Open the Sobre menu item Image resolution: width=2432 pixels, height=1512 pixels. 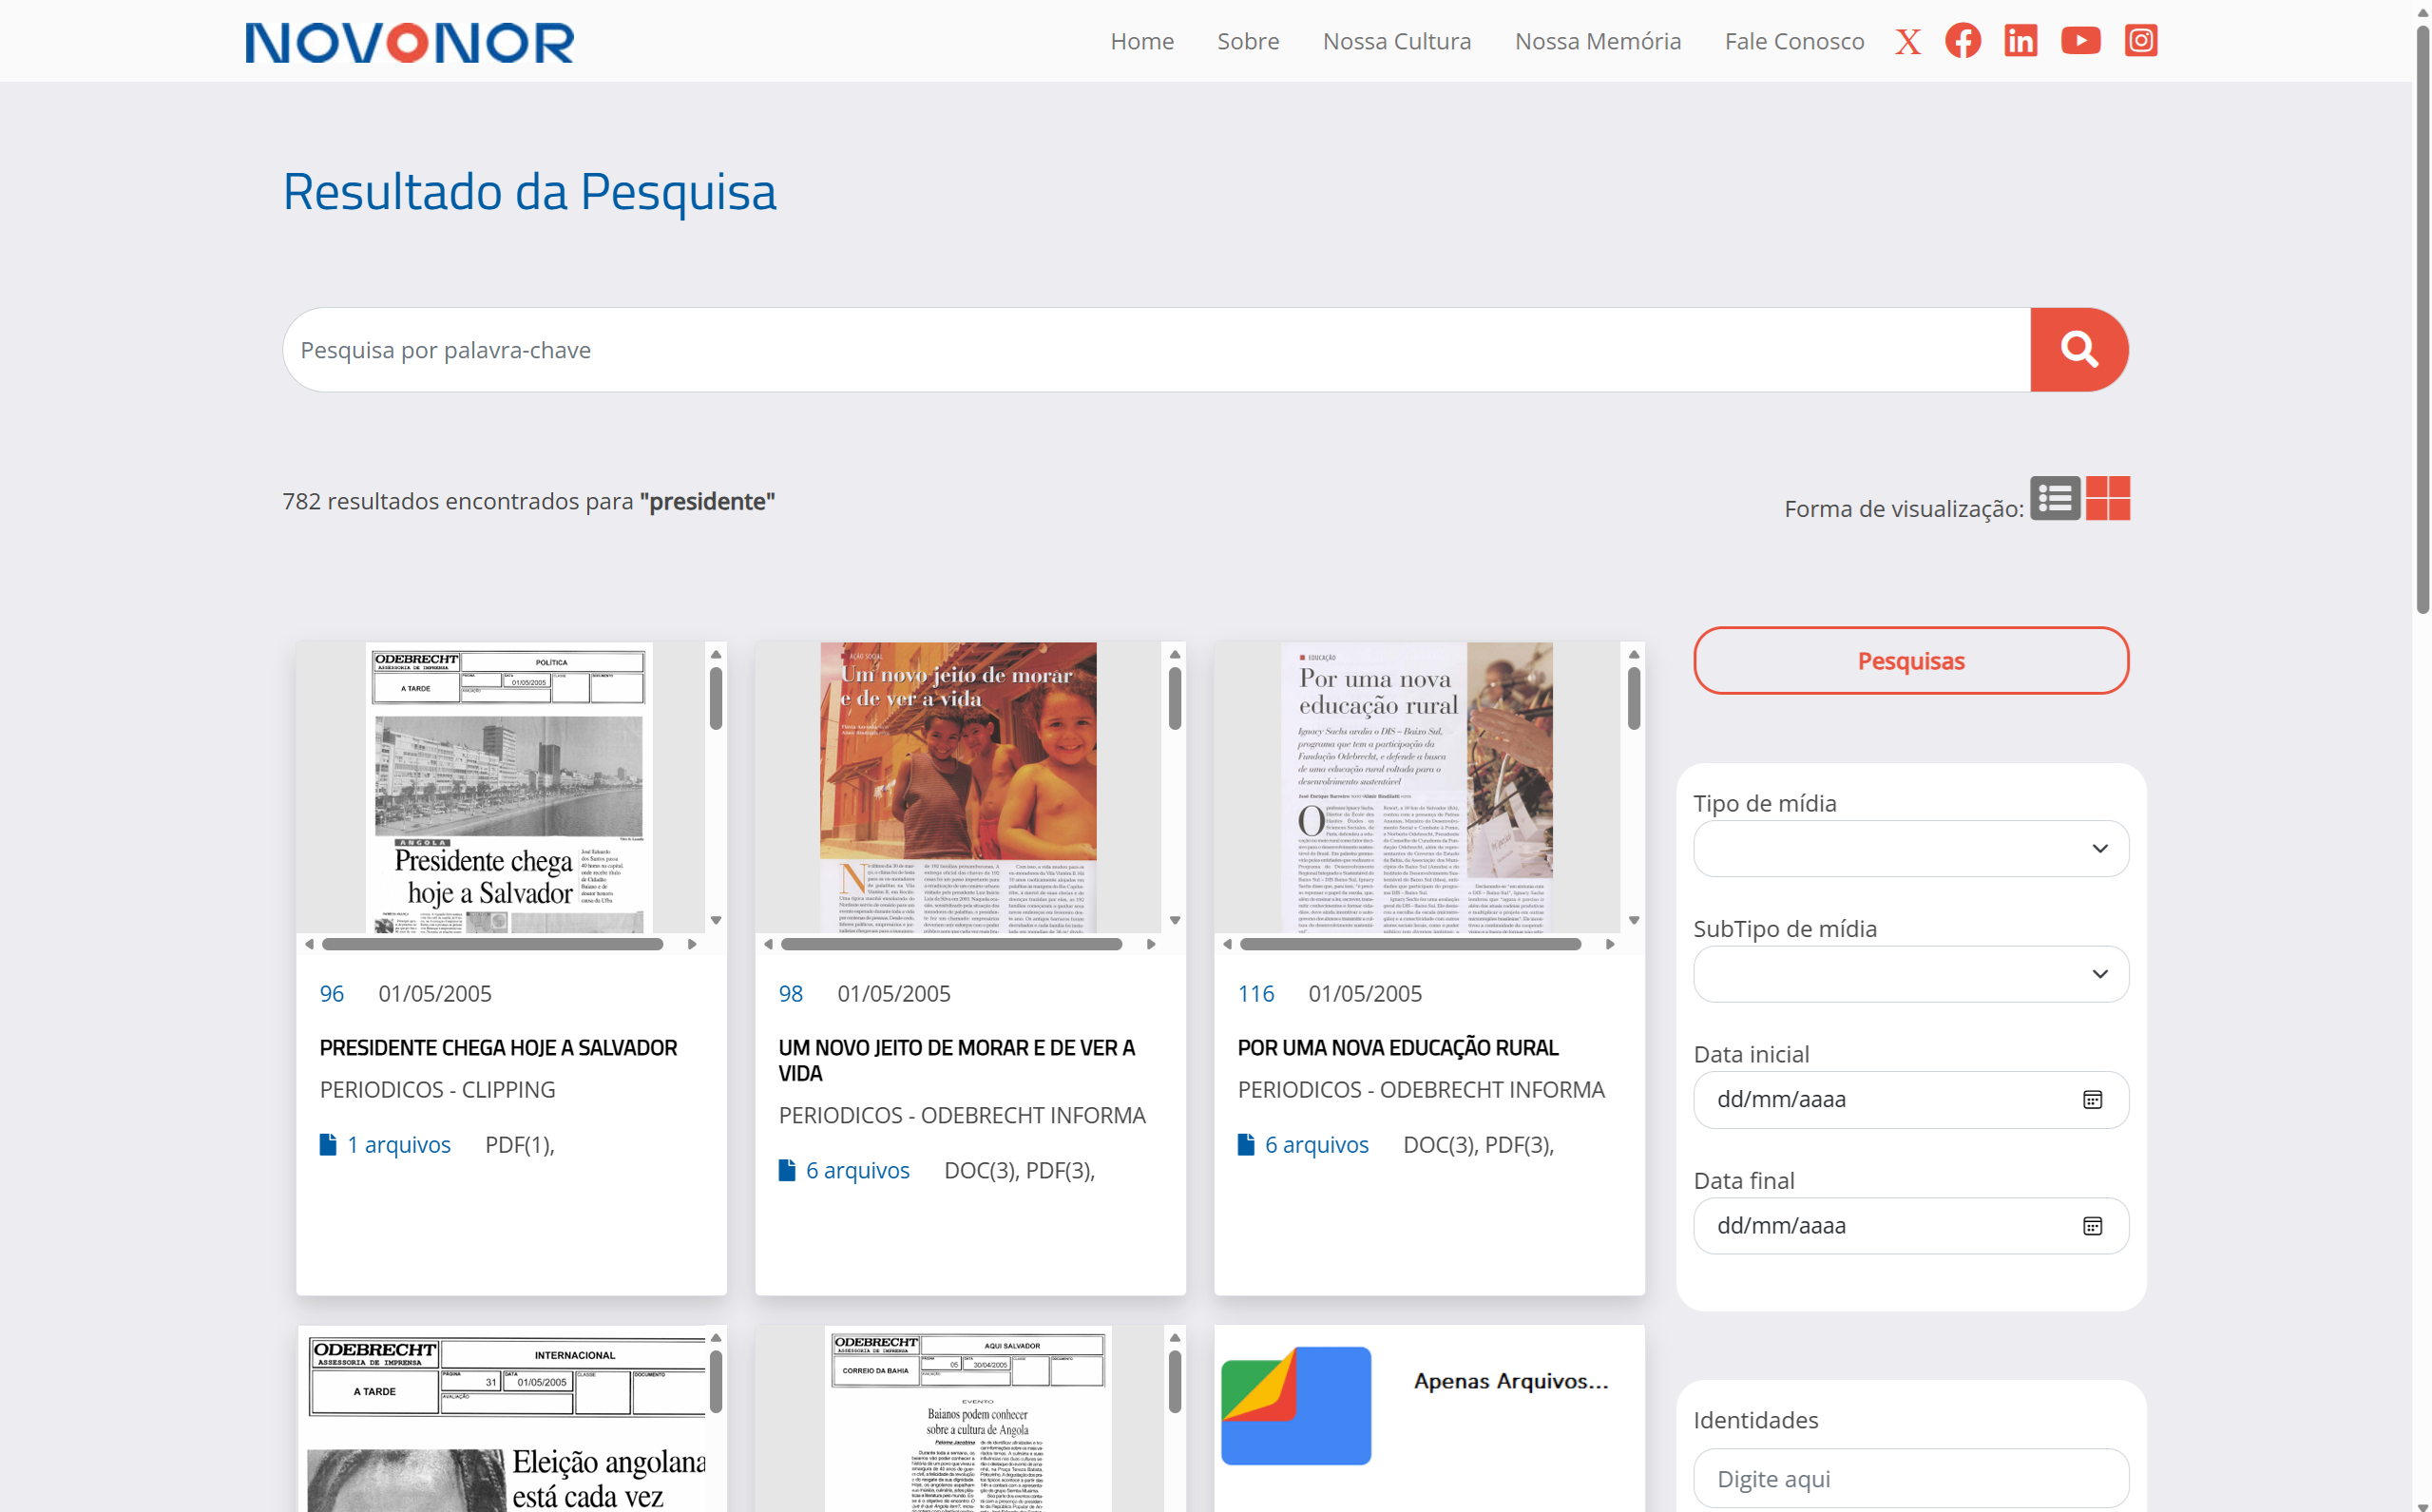click(1248, 41)
